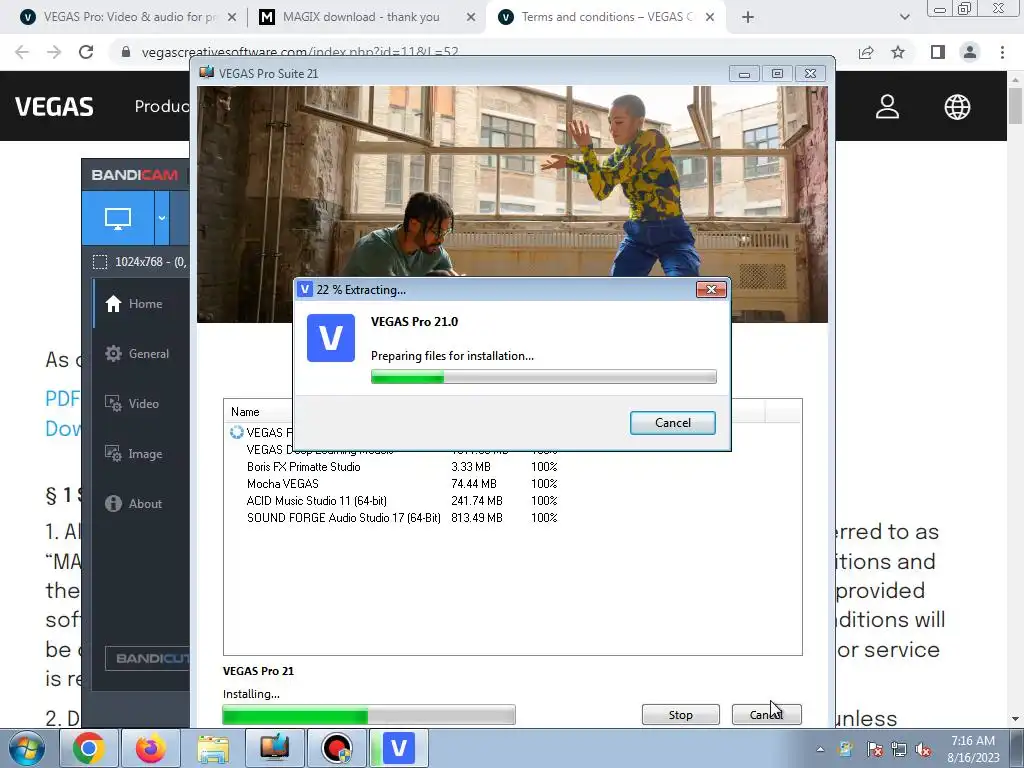This screenshot has width=1024, height=768.
Task: Click the address bar URL
Action: (x=300, y=52)
